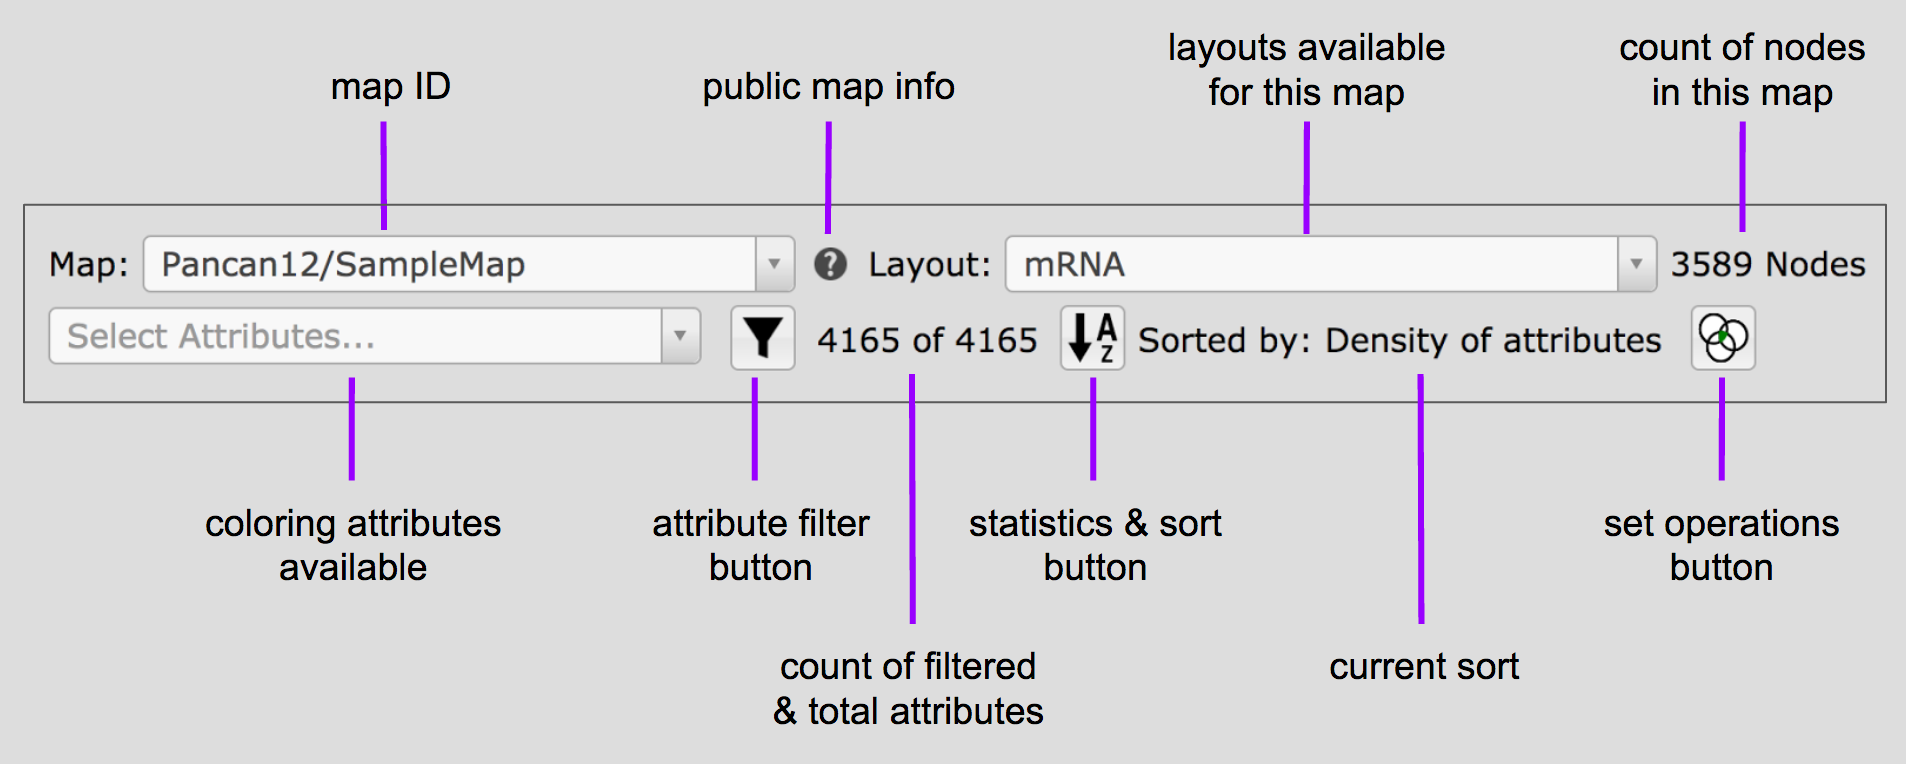Expand the Map dropdown arrow
The image size is (1906, 764).
coord(774,264)
